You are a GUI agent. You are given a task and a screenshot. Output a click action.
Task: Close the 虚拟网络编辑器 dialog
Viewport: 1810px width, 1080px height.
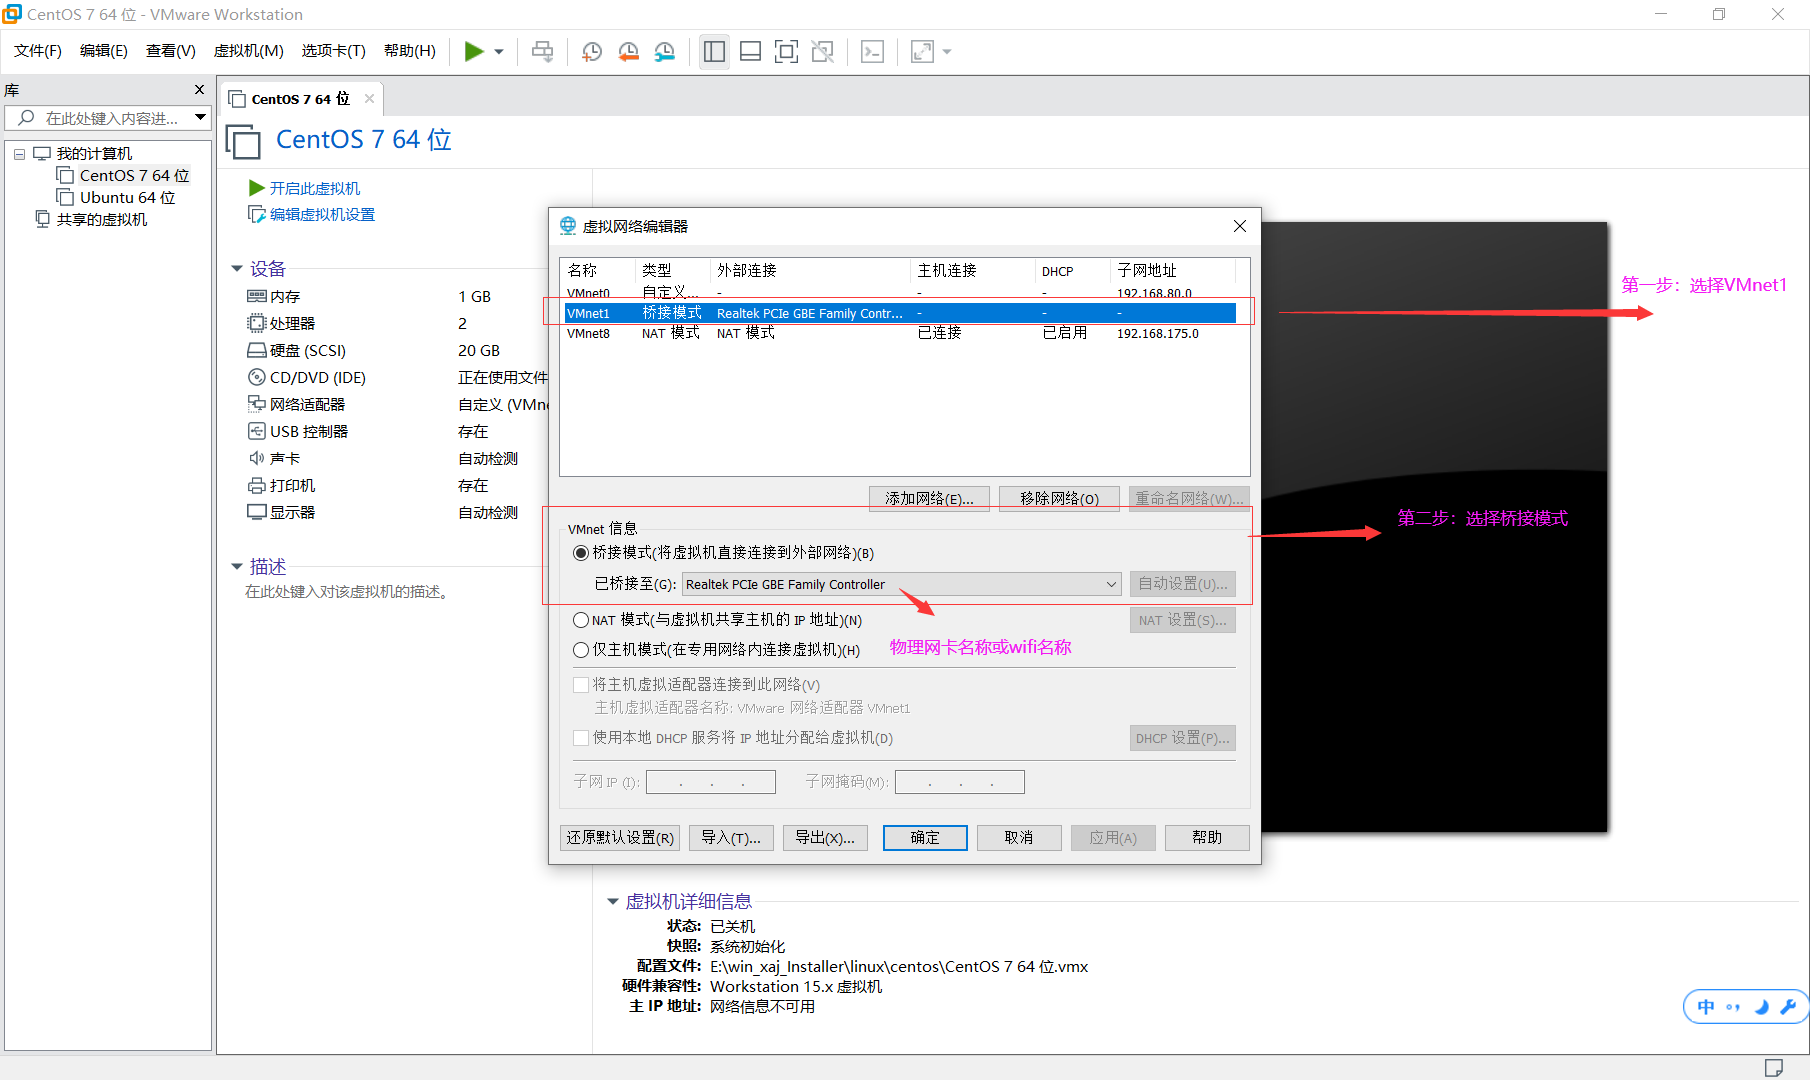[1240, 226]
